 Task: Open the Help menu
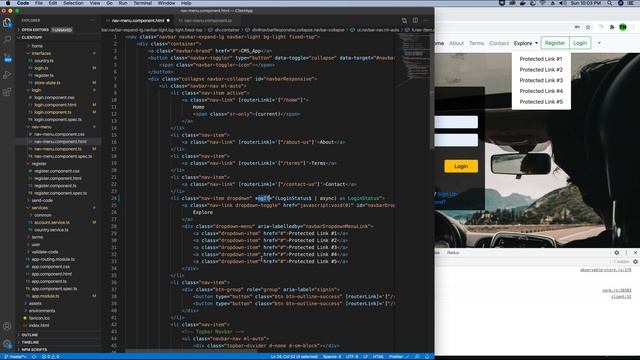[186, 3]
